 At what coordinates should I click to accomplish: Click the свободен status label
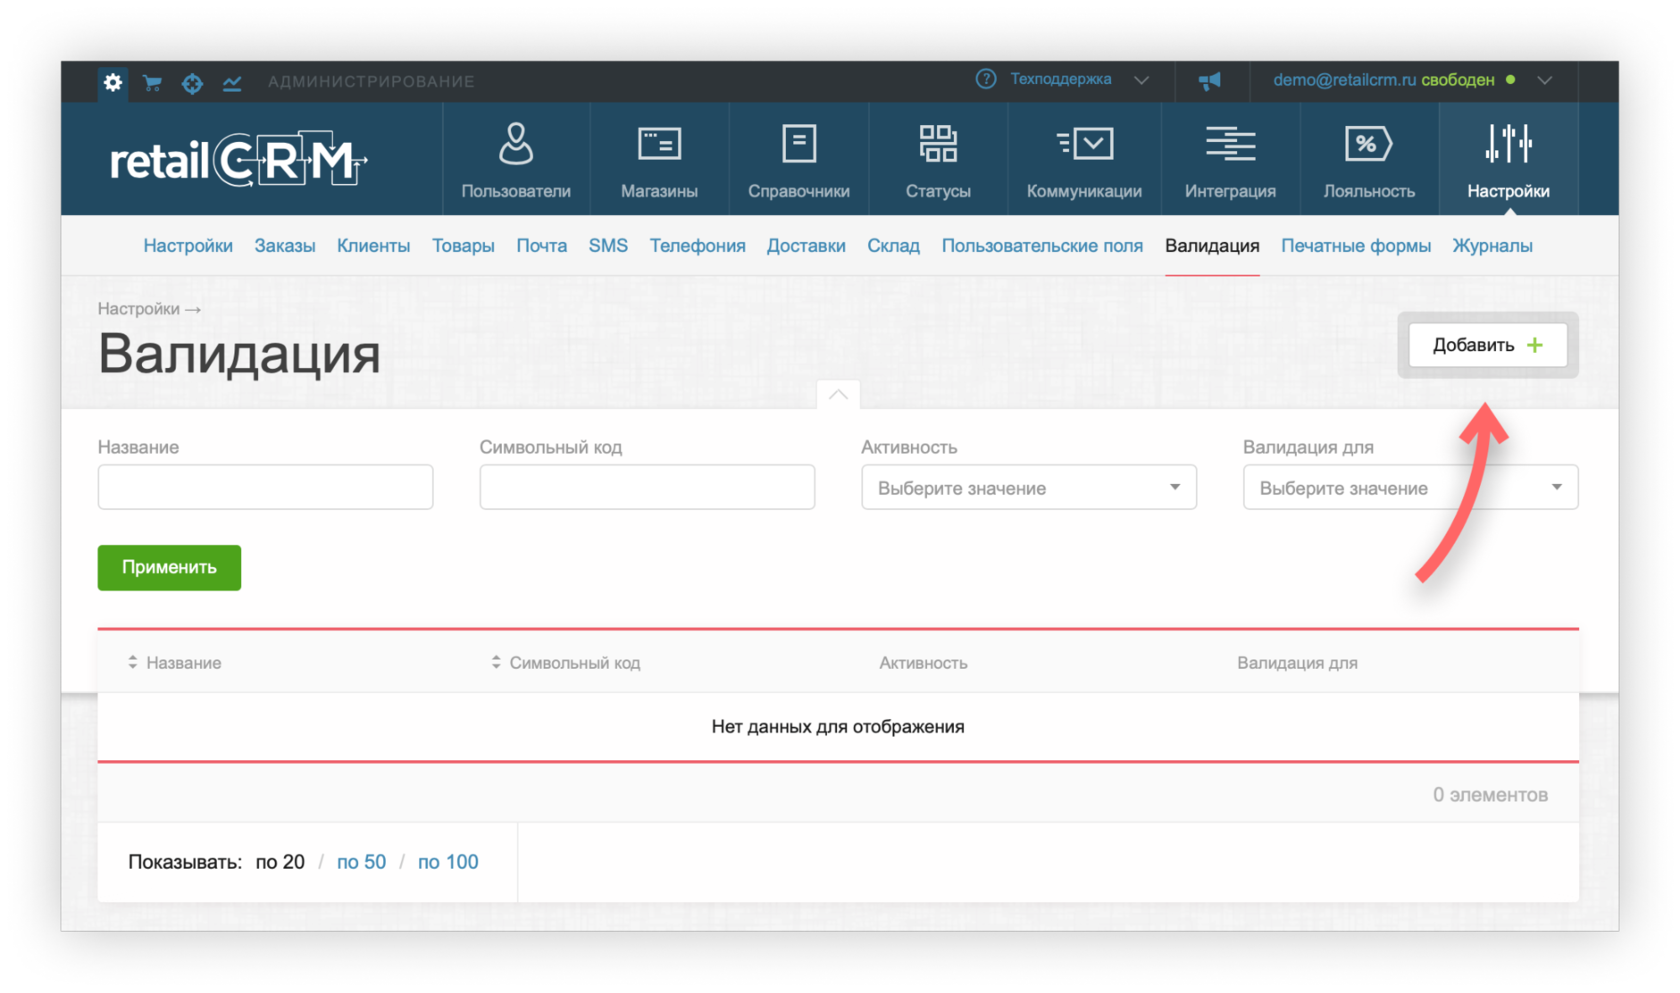pos(1458,80)
